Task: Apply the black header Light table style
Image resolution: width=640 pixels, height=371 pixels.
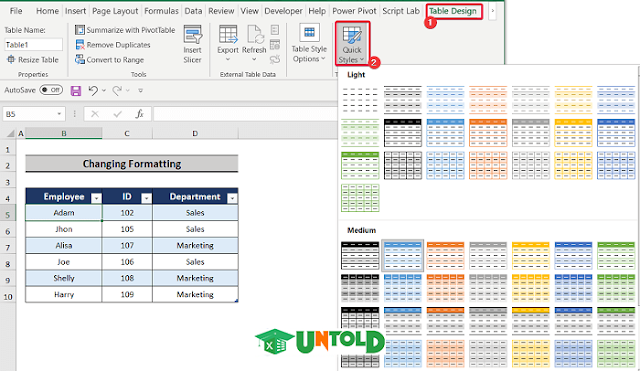Action: click(403, 133)
